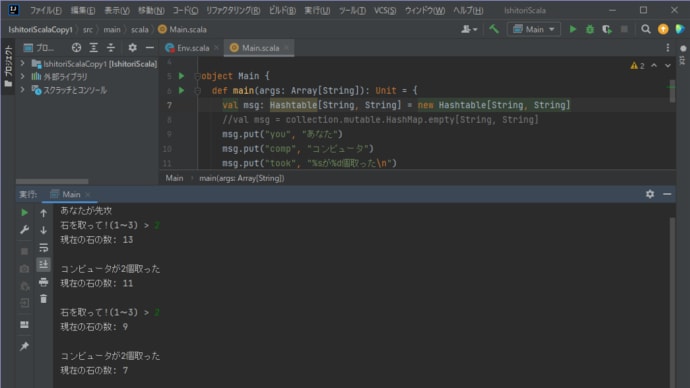The height and width of the screenshot is (388, 690).
Task: Expand the IshitoriScalaCopy1 project node
Action: [x=22, y=64]
